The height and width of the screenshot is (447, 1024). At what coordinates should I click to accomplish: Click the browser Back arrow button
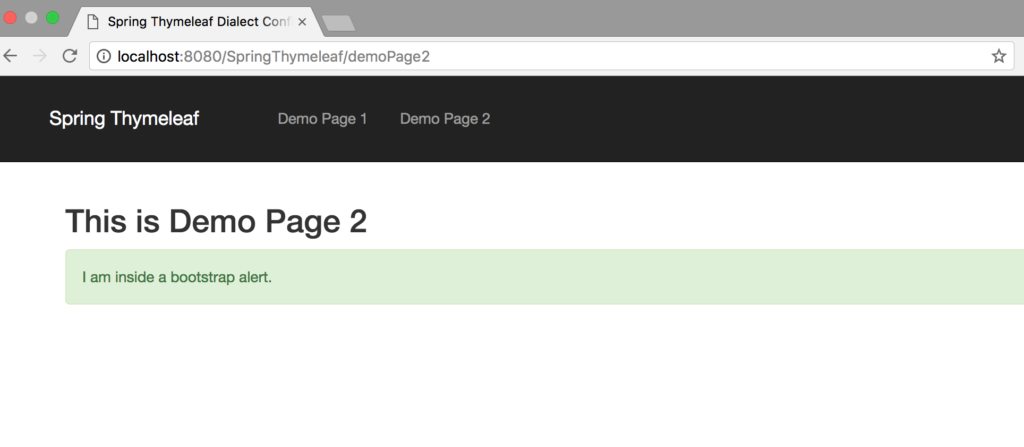pyautogui.click(x=11, y=56)
